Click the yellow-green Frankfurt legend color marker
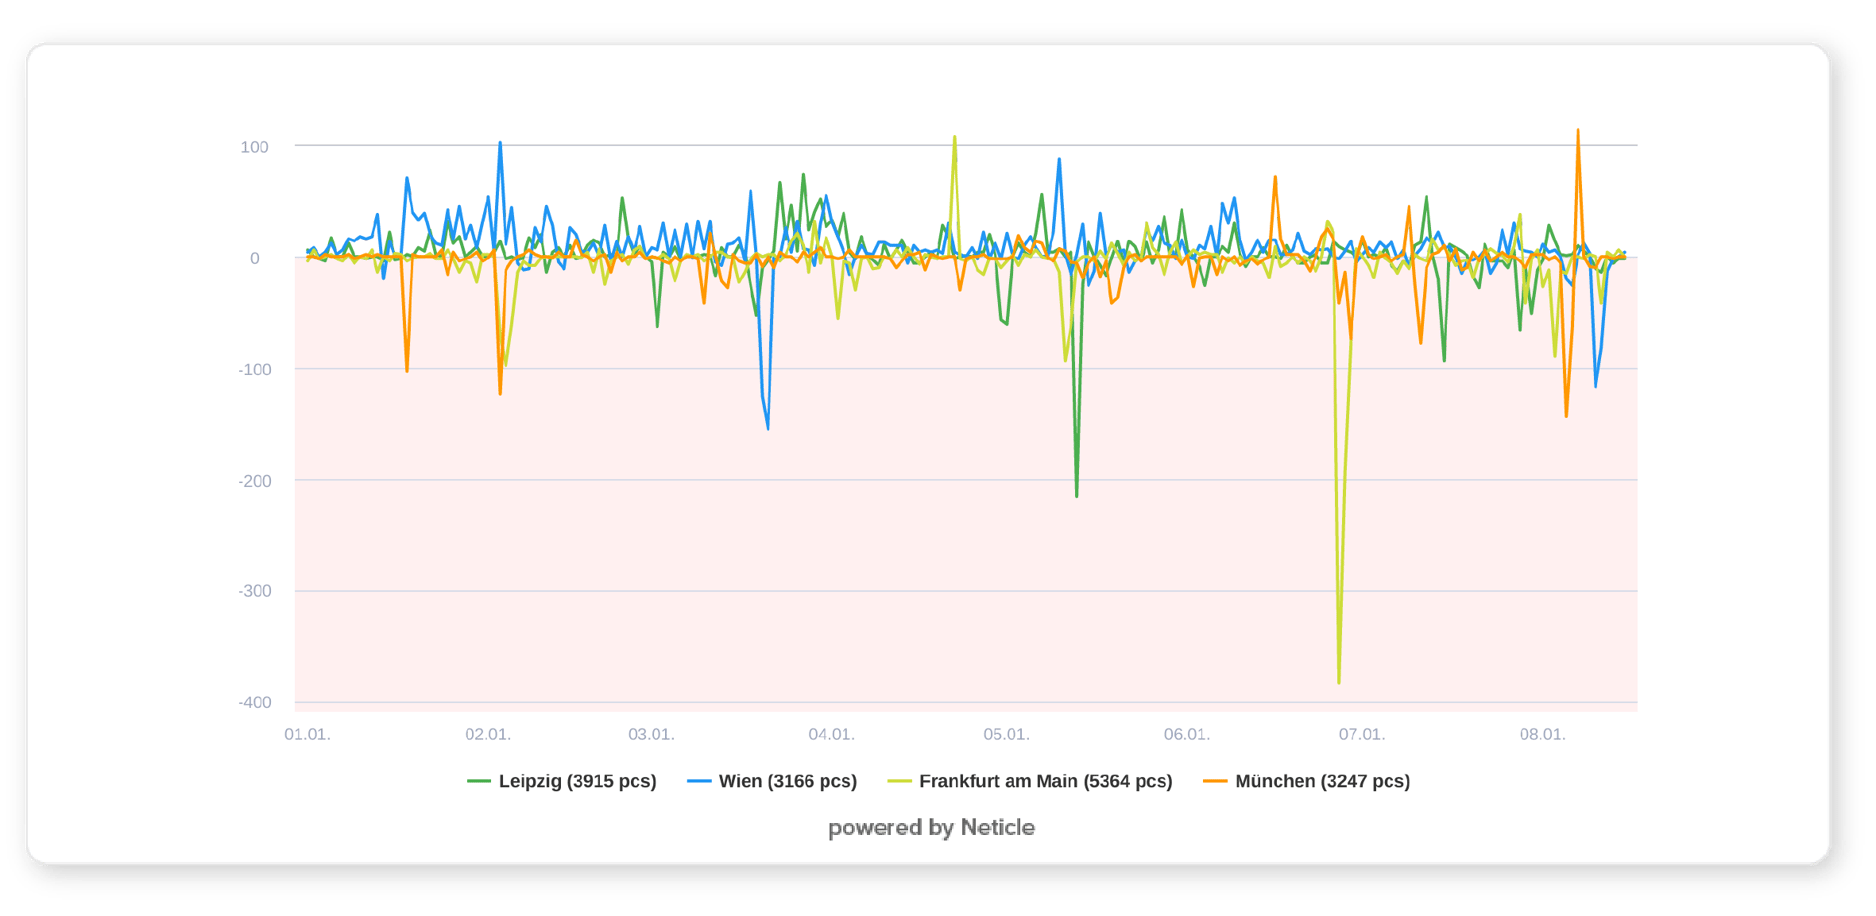The image size is (1876, 916). click(899, 781)
